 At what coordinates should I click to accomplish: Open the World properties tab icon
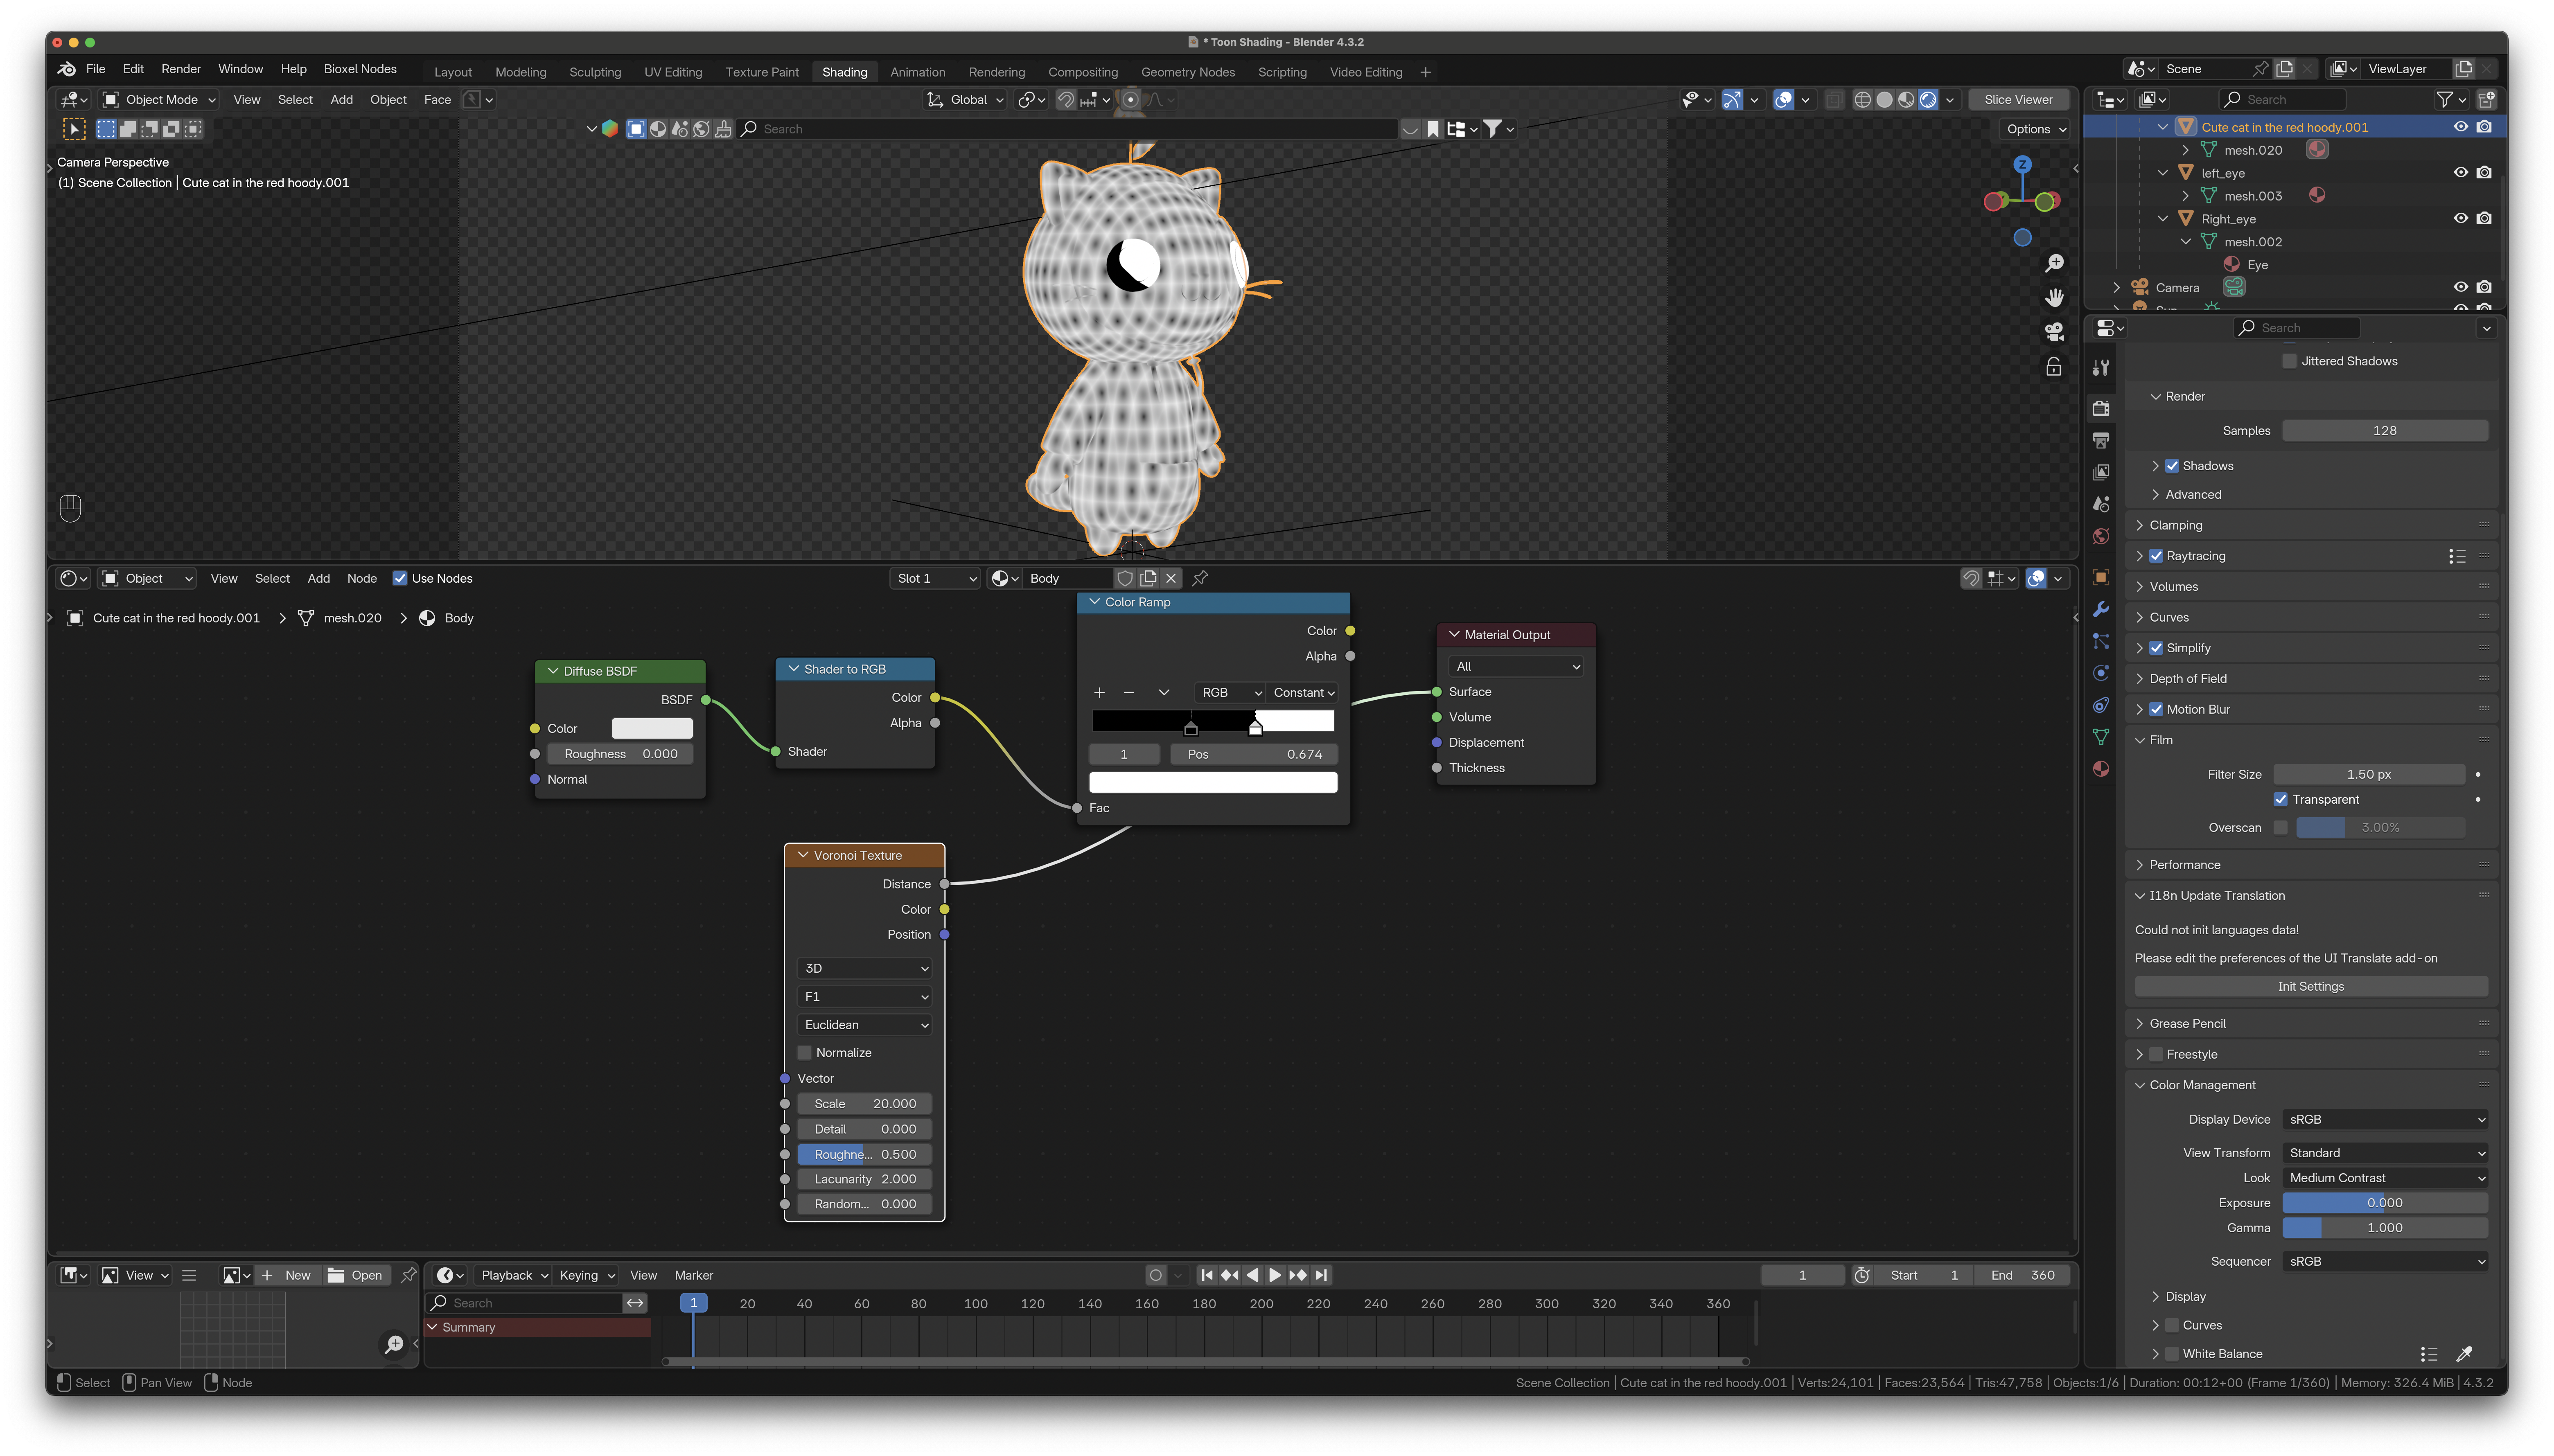[x=2101, y=537]
